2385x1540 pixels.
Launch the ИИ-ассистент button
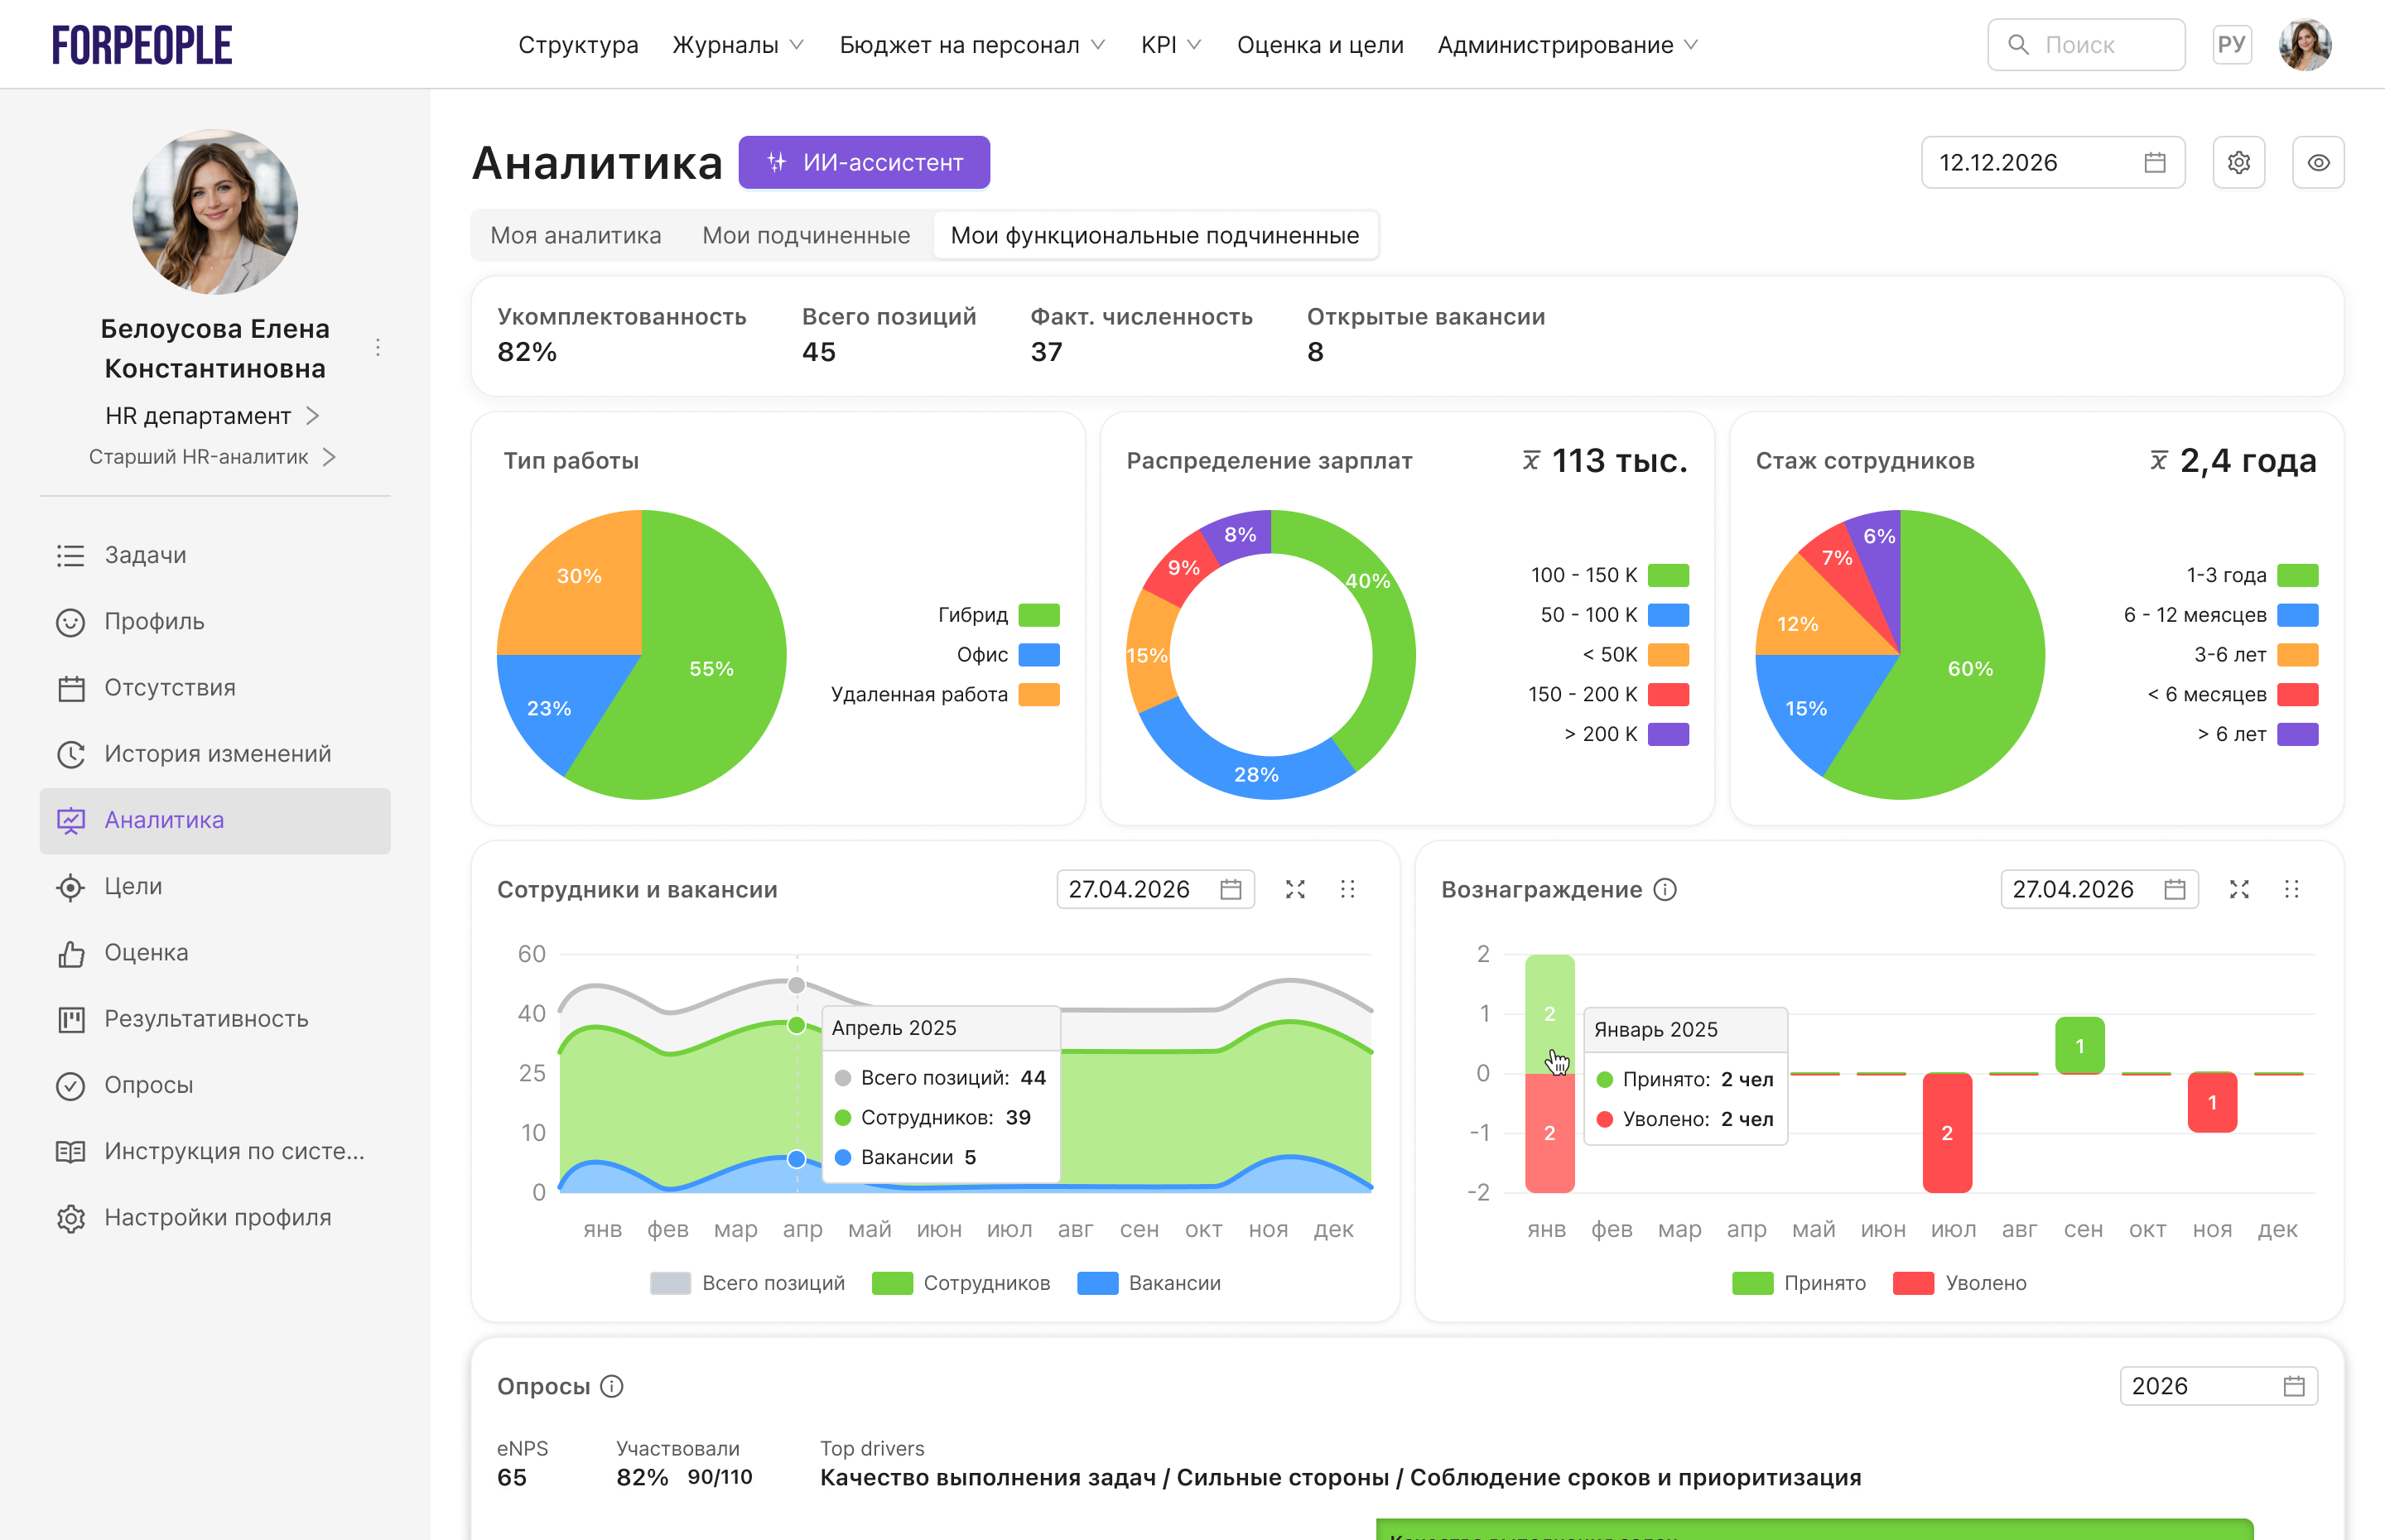[x=864, y=162]
